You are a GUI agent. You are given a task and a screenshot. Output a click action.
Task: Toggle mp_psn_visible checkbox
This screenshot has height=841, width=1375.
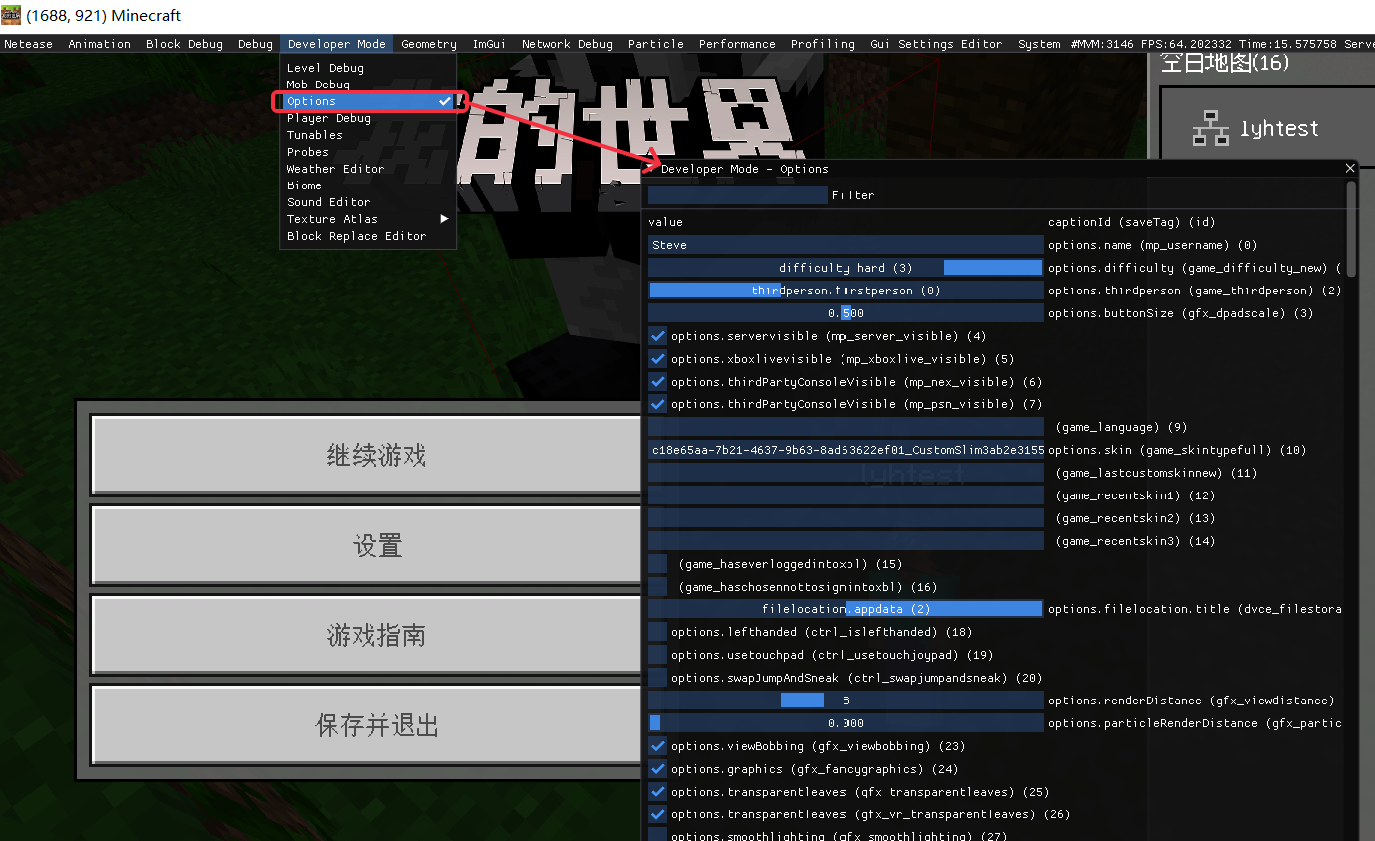point(657,404)
